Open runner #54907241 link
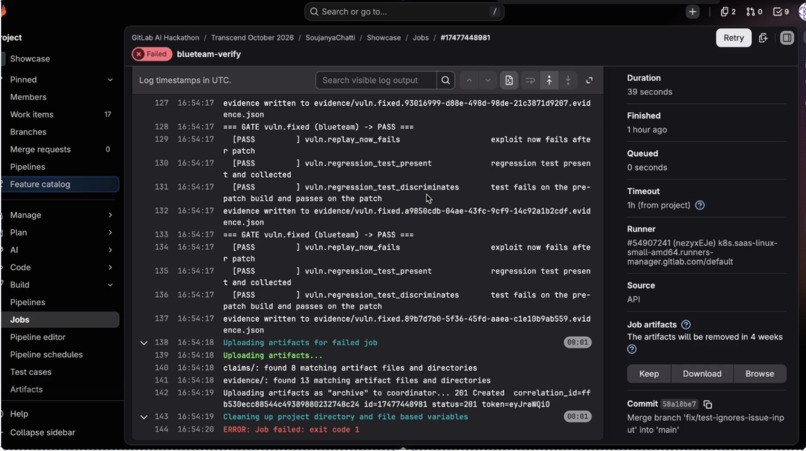The width and height of the screenshot is (806, 451). point(702,252)
